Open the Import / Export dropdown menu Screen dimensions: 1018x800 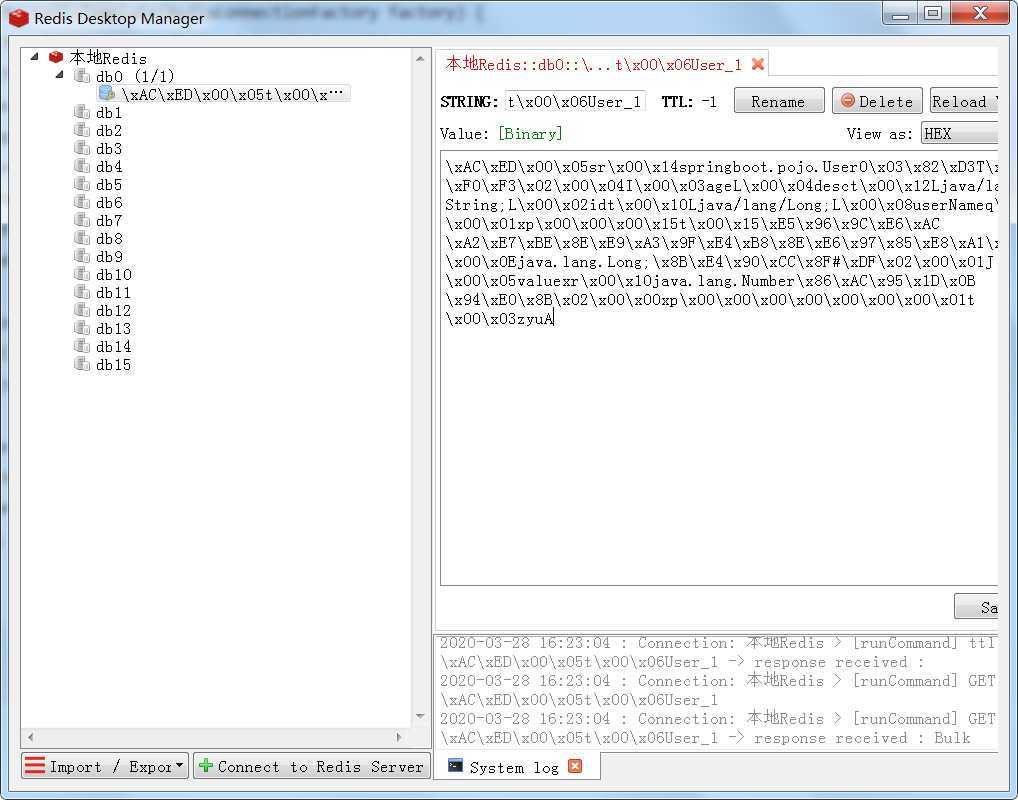tap(105, 766)
